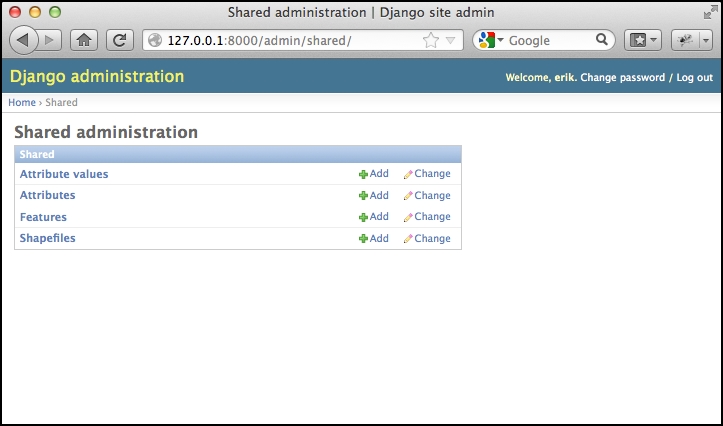Choose search engine via Google icon dropdown
Screen dimensions: 723x426
491,40
